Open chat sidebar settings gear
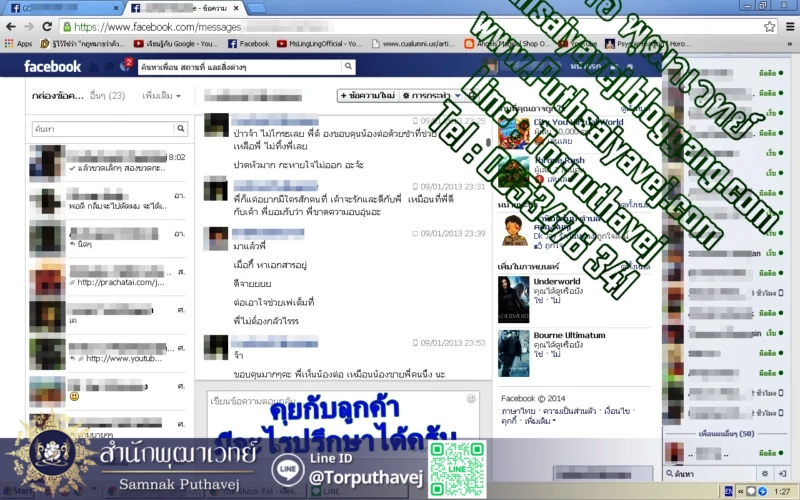The height and width of the screenshot is (500, 800). coord(764,474)
